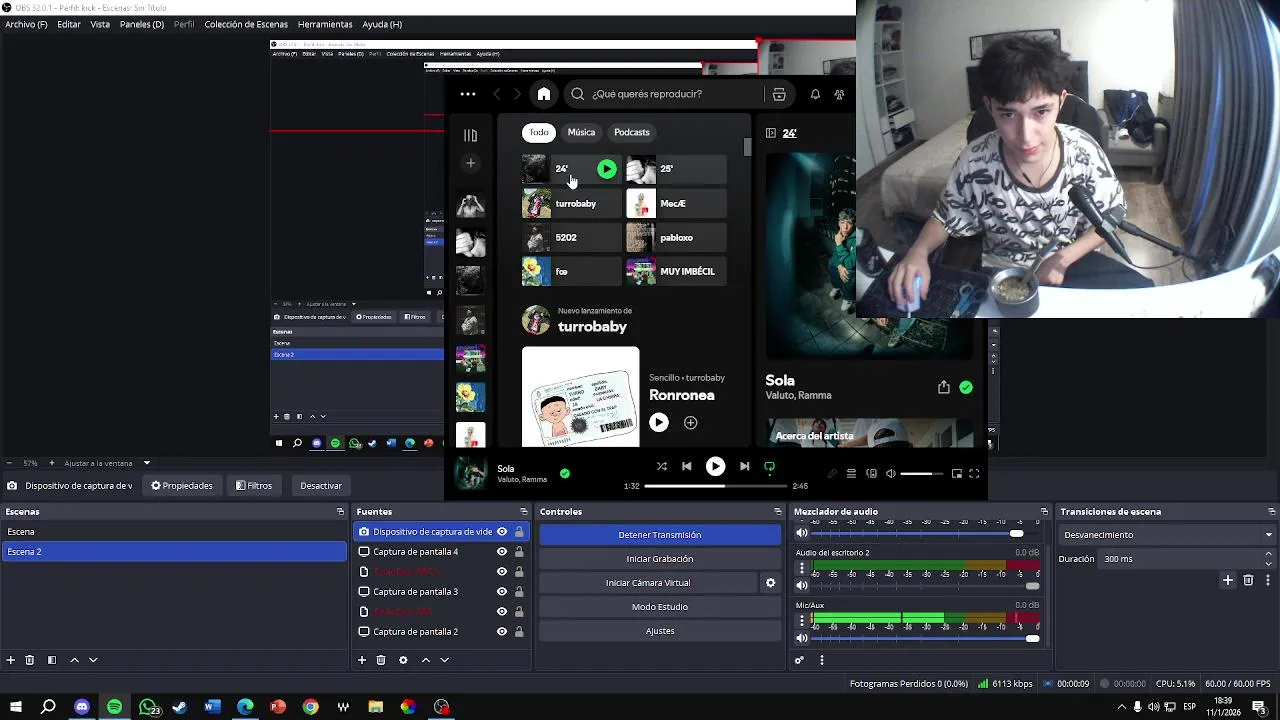Screen dimensions: 1280x720
Task: Open advanced audio properties gears icon
Action: 799,660
